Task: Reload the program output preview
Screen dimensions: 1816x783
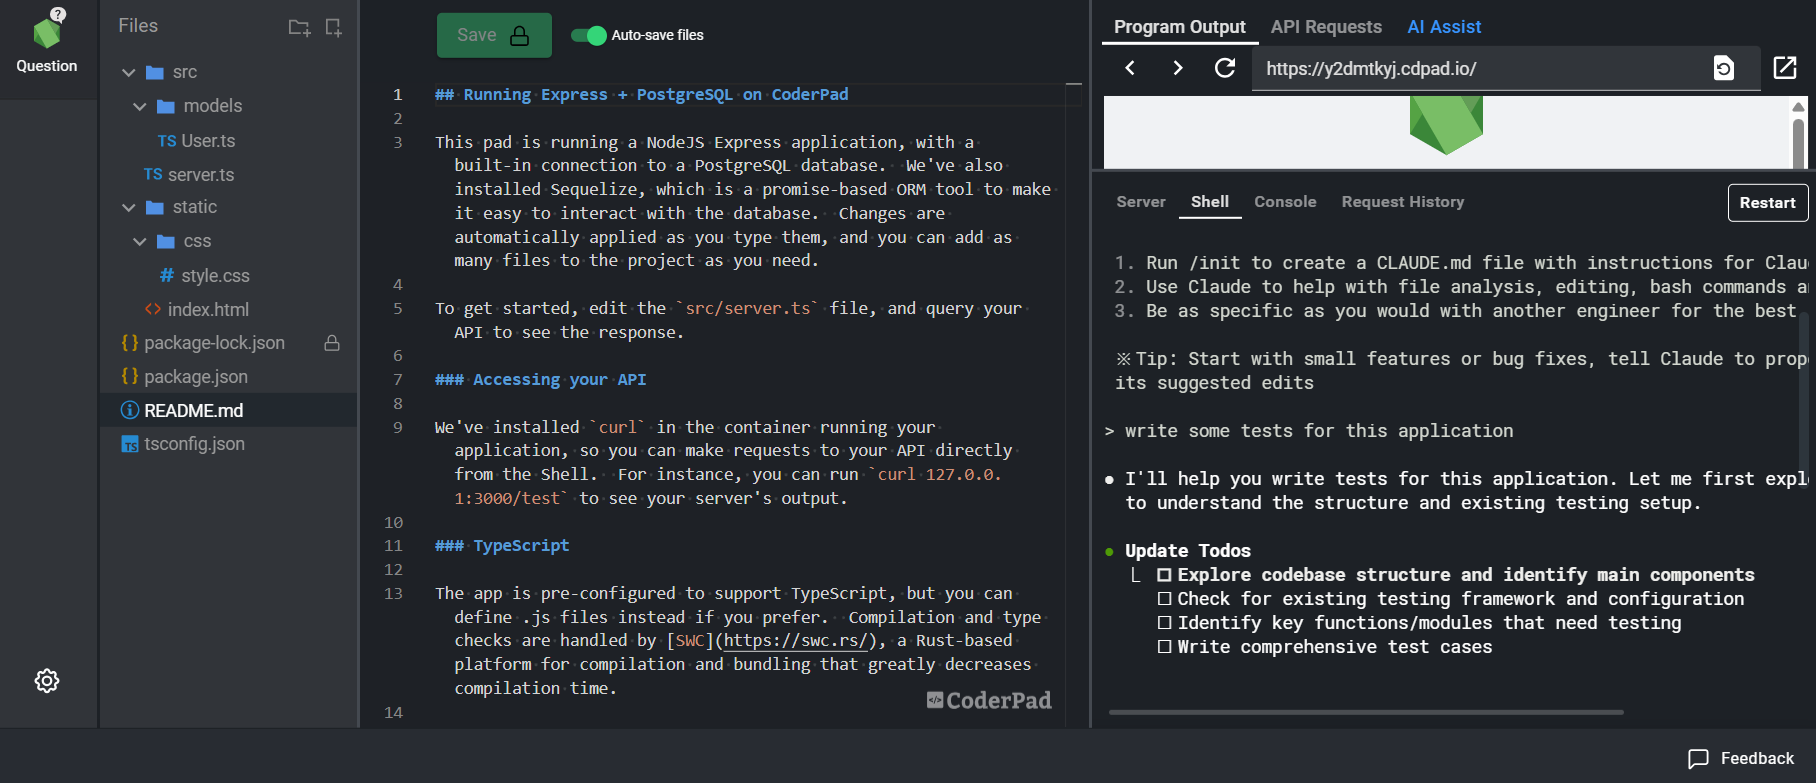Action: 1224,68
